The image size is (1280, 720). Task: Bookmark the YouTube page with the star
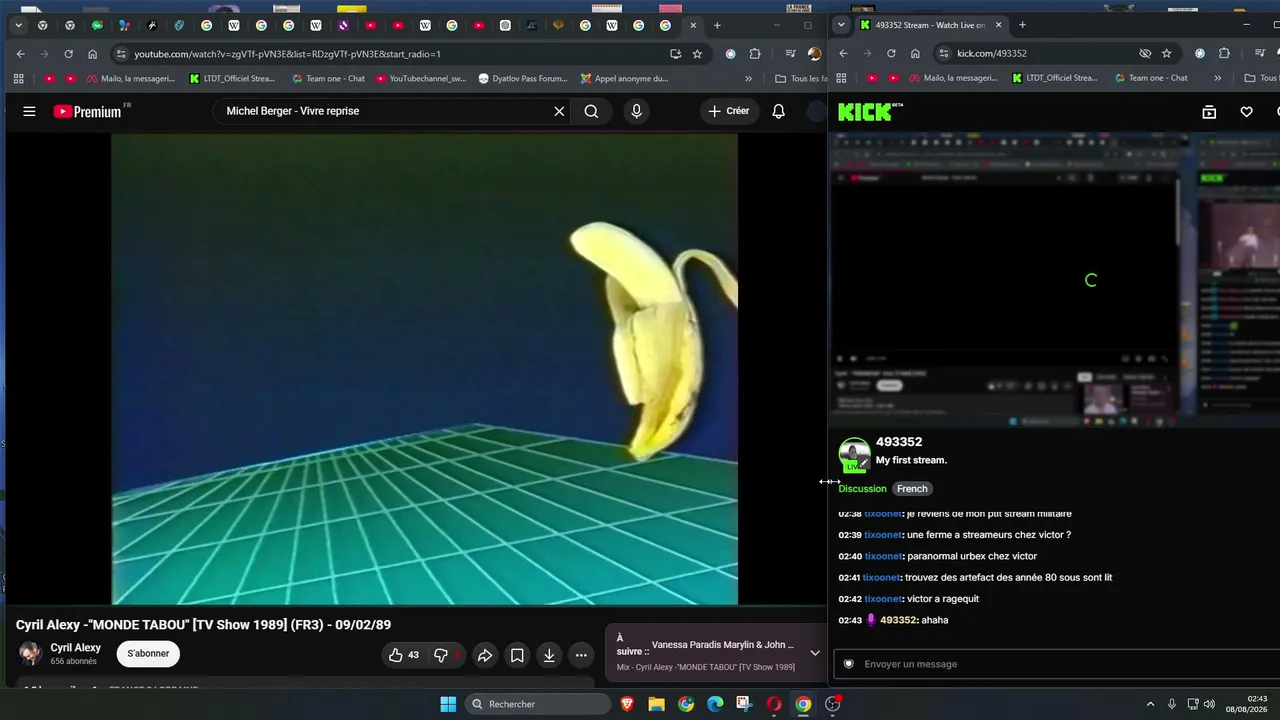pos(697,54)
